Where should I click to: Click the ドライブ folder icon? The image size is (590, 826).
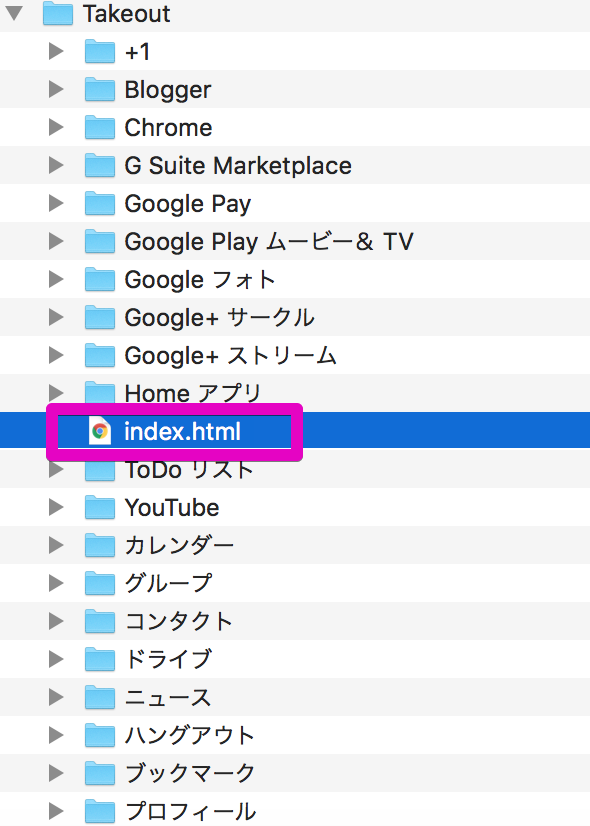pos(100,658)
